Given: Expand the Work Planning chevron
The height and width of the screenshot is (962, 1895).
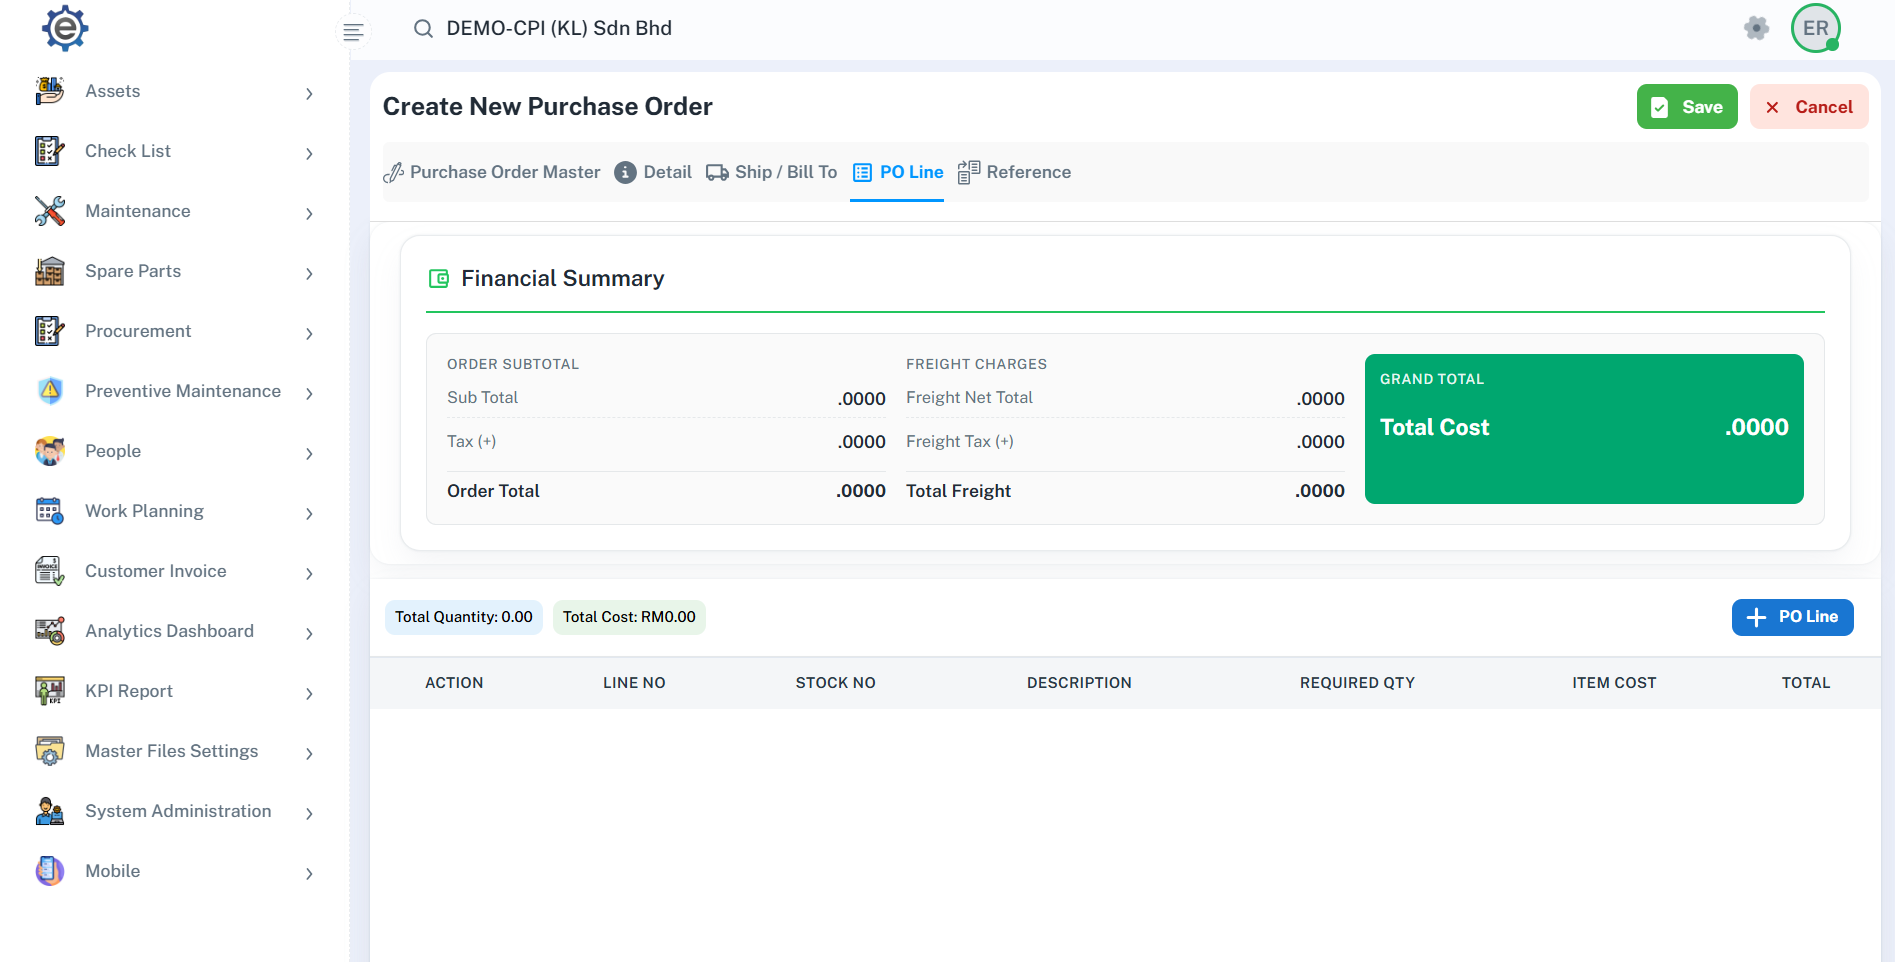Looking at the screenshot, I should [x=309, y=513].
